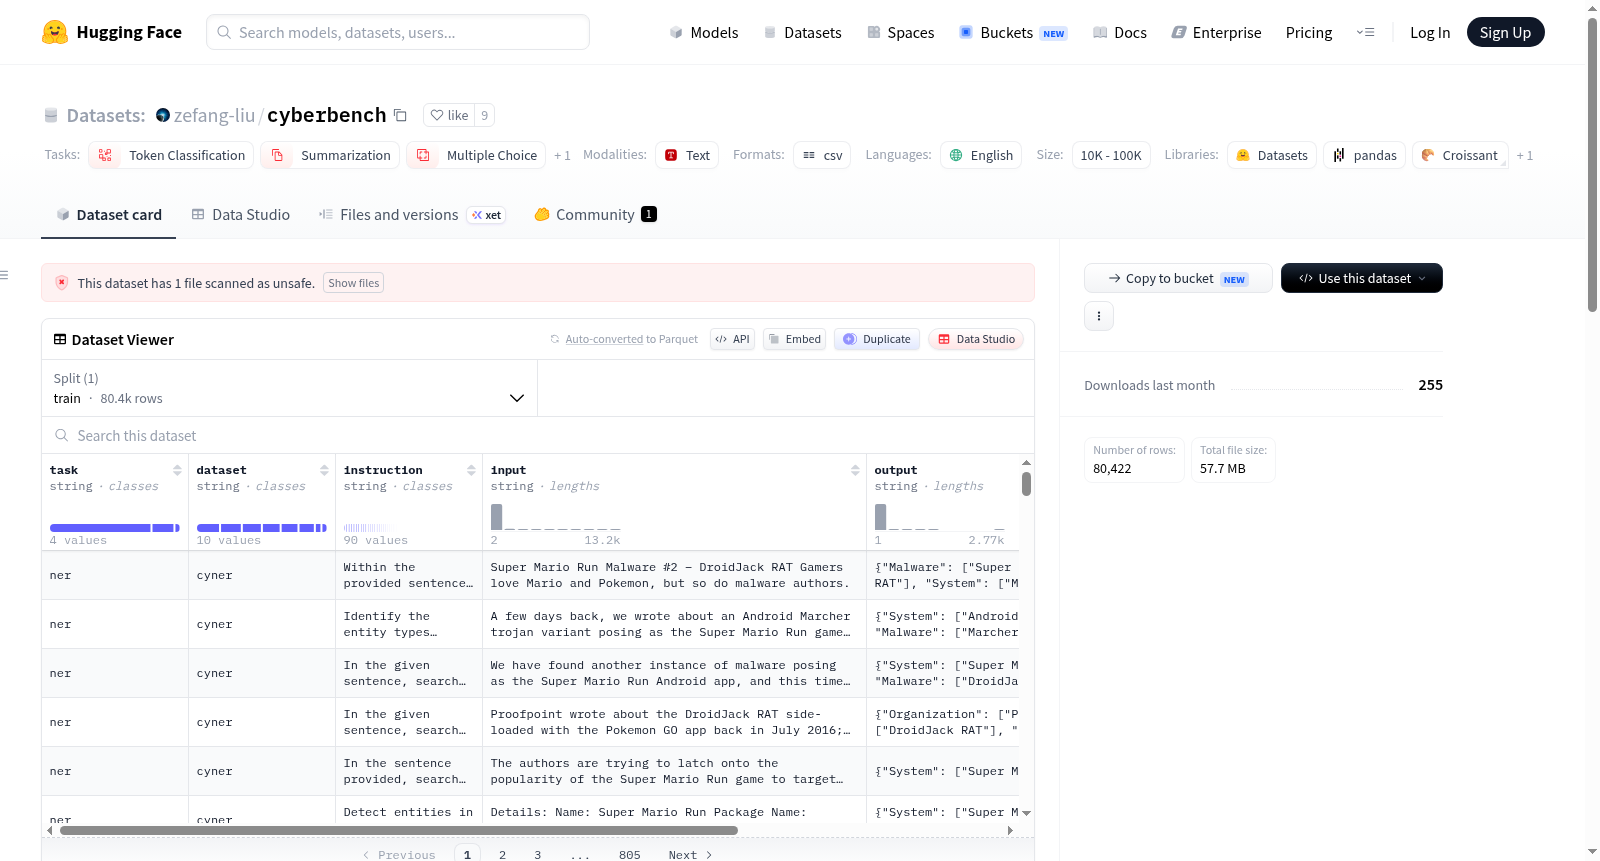
Task: Click the Dataset Viewer table icon
Action: click(x=60, y=339)
